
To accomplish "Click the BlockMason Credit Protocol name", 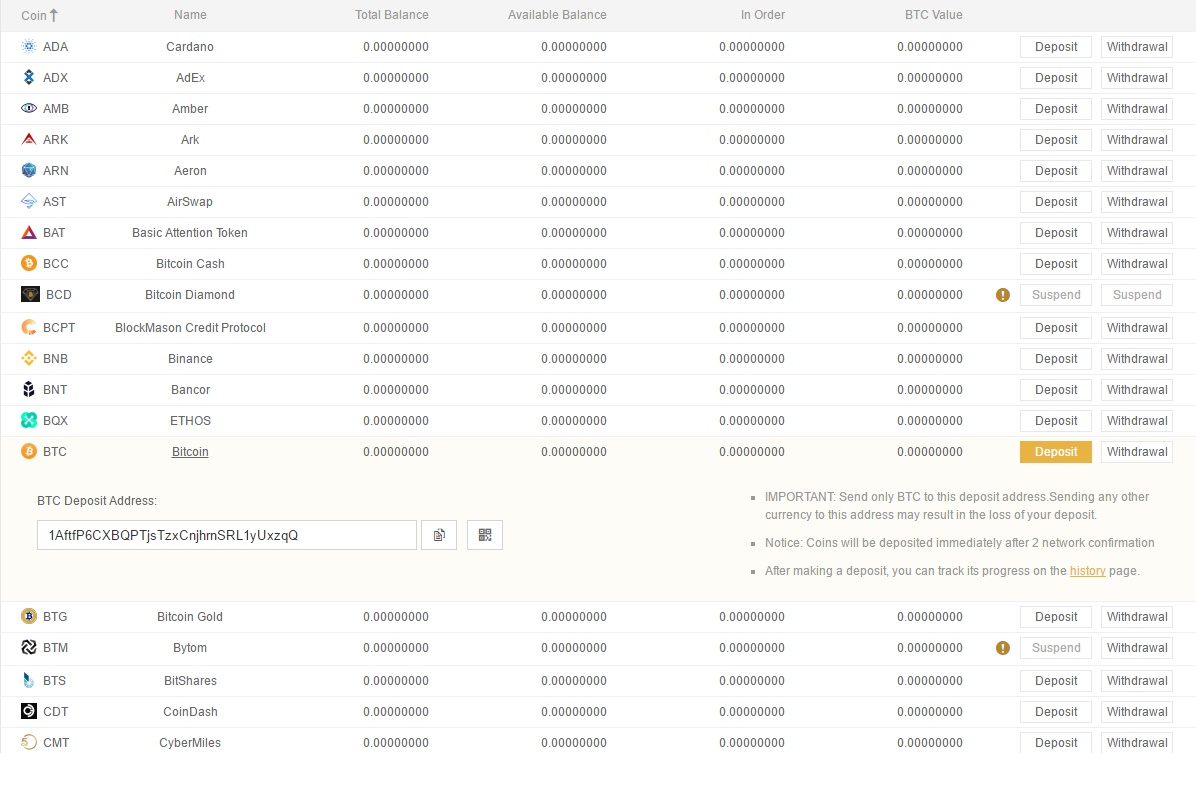I will [191, 327].
